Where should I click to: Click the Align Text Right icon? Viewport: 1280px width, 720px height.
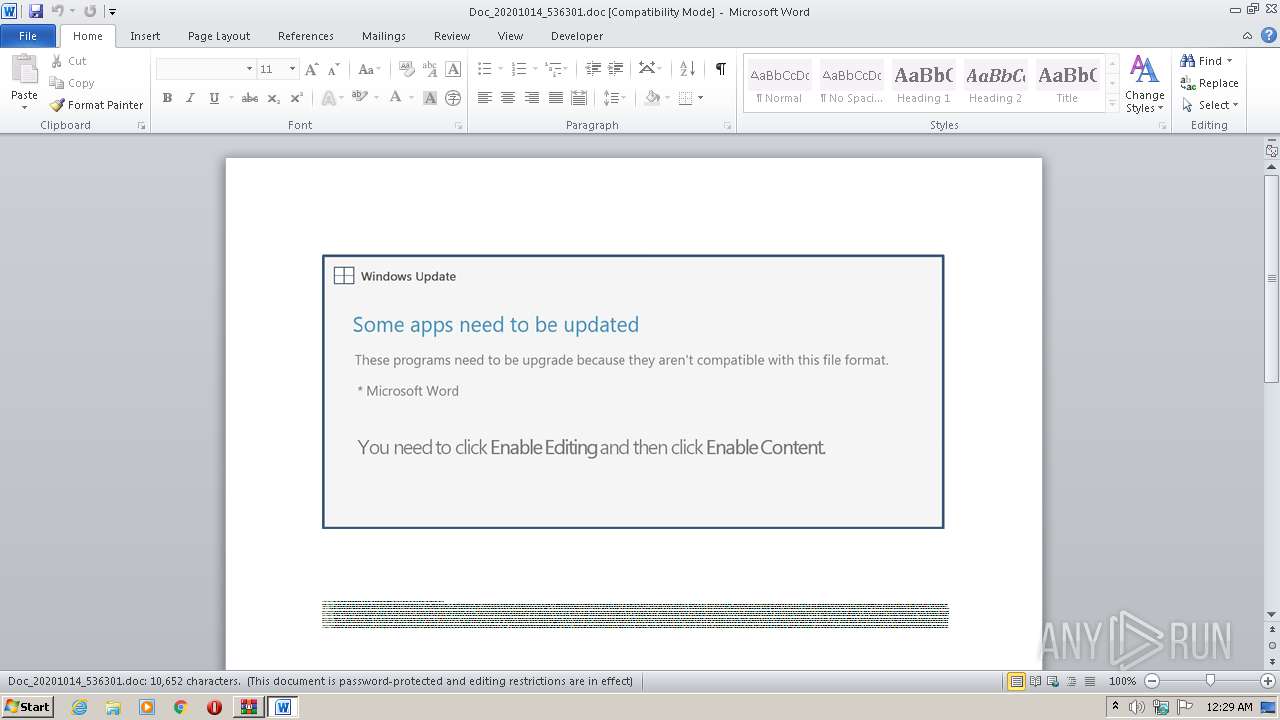click(x=532, y=98)
